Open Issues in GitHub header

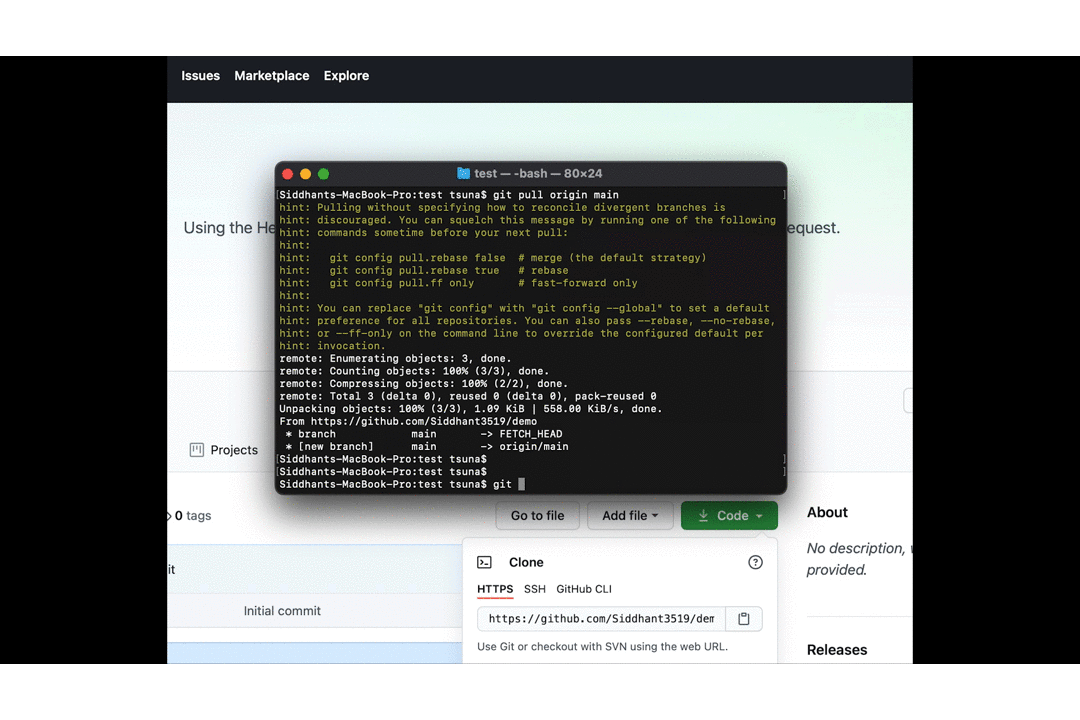click(x=200, y=76)
